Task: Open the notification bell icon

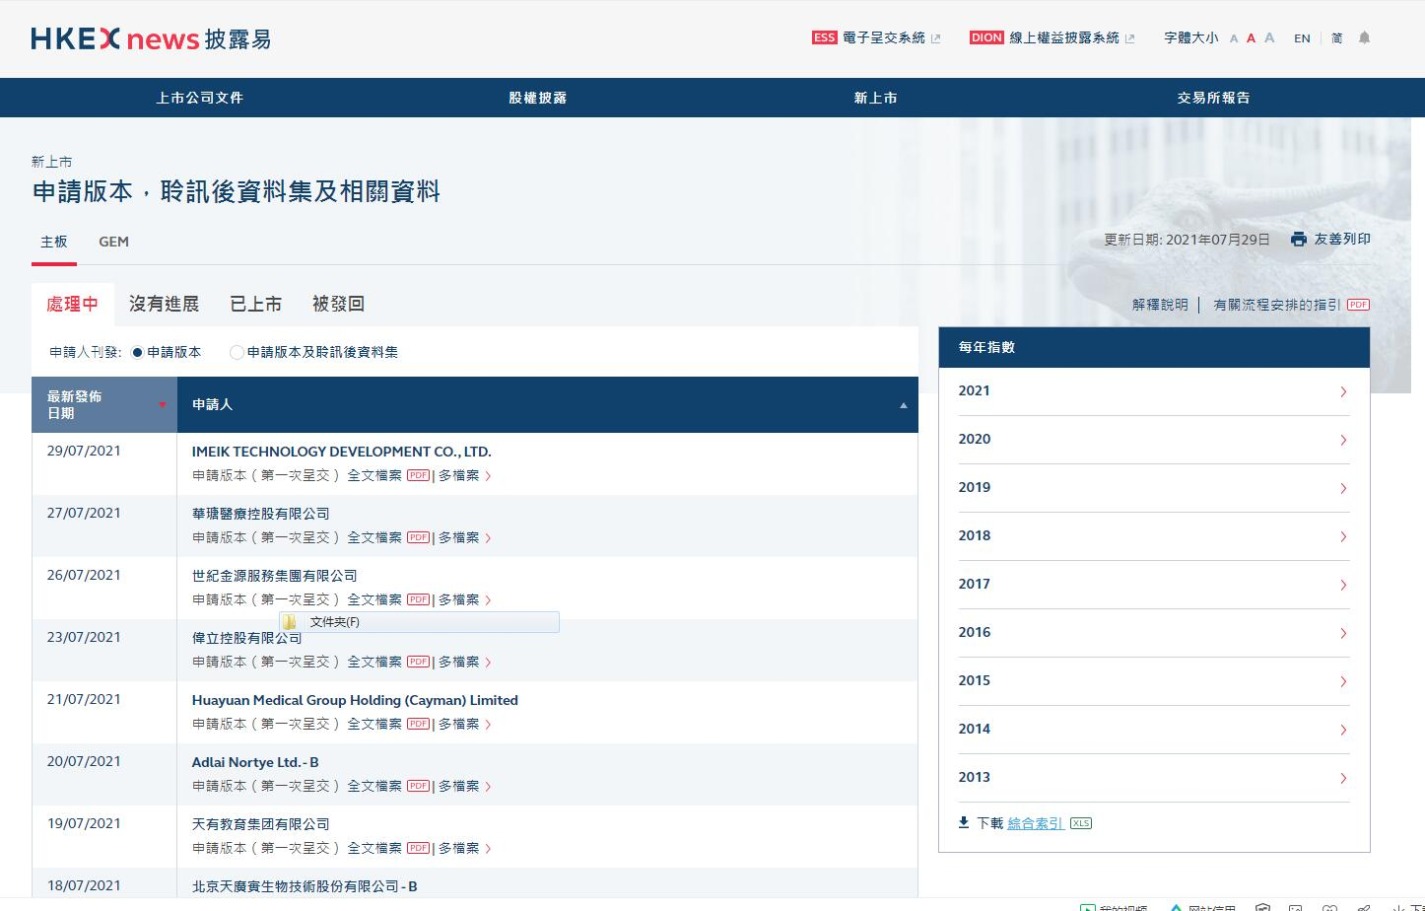Action: tap(1364, 38)
